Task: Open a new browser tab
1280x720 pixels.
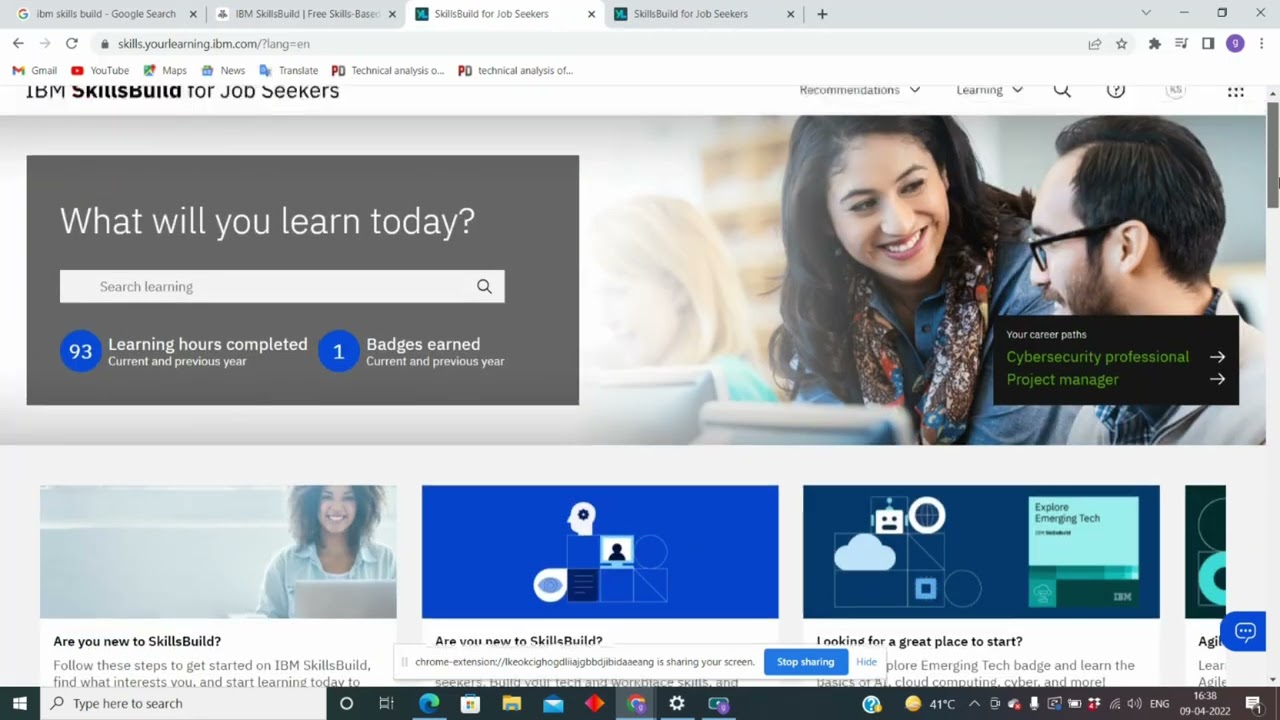Action: [822, 14]
